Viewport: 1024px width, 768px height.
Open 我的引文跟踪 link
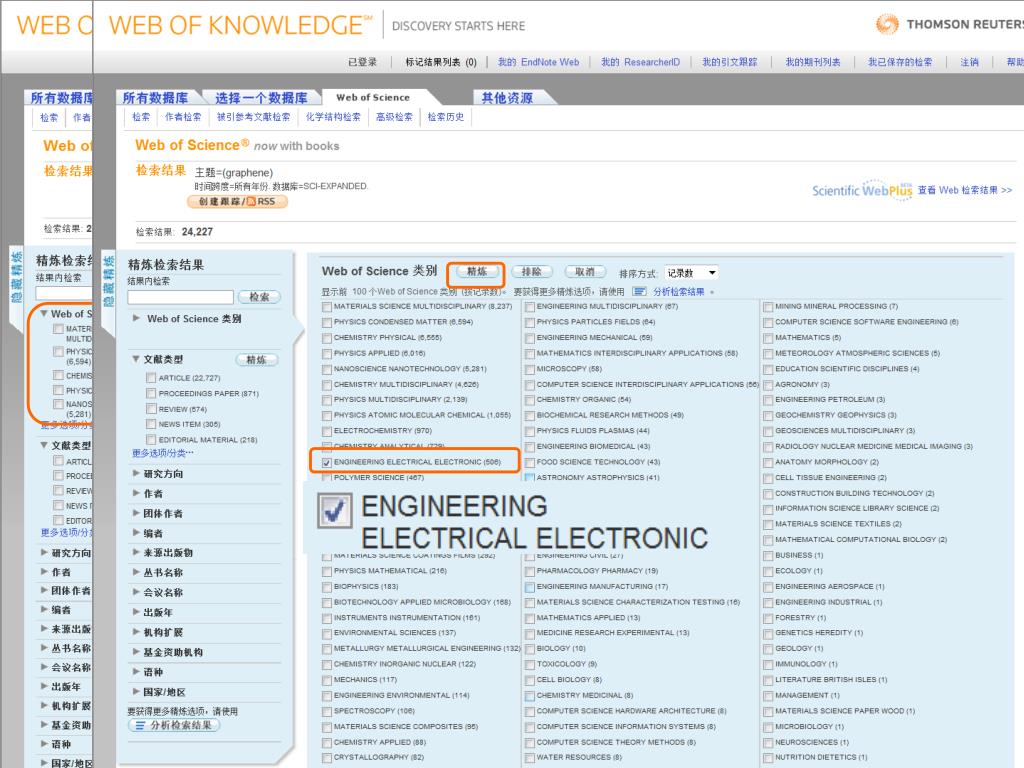729,62
